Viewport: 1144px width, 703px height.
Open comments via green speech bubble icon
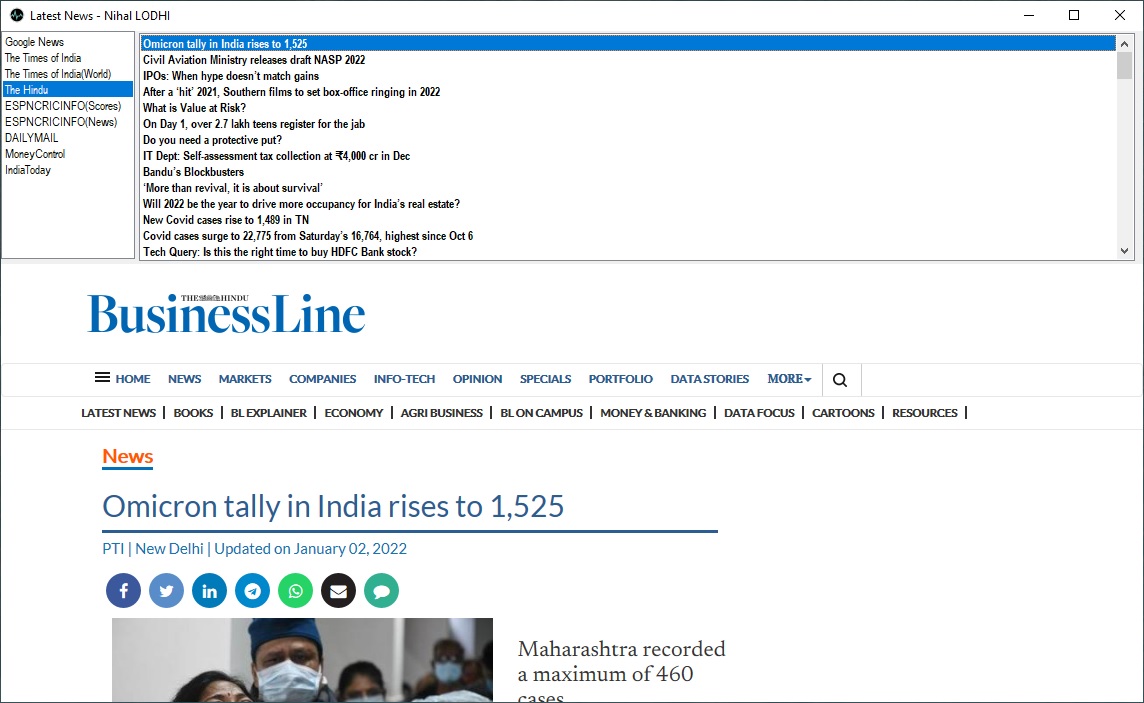pos(382,591)
